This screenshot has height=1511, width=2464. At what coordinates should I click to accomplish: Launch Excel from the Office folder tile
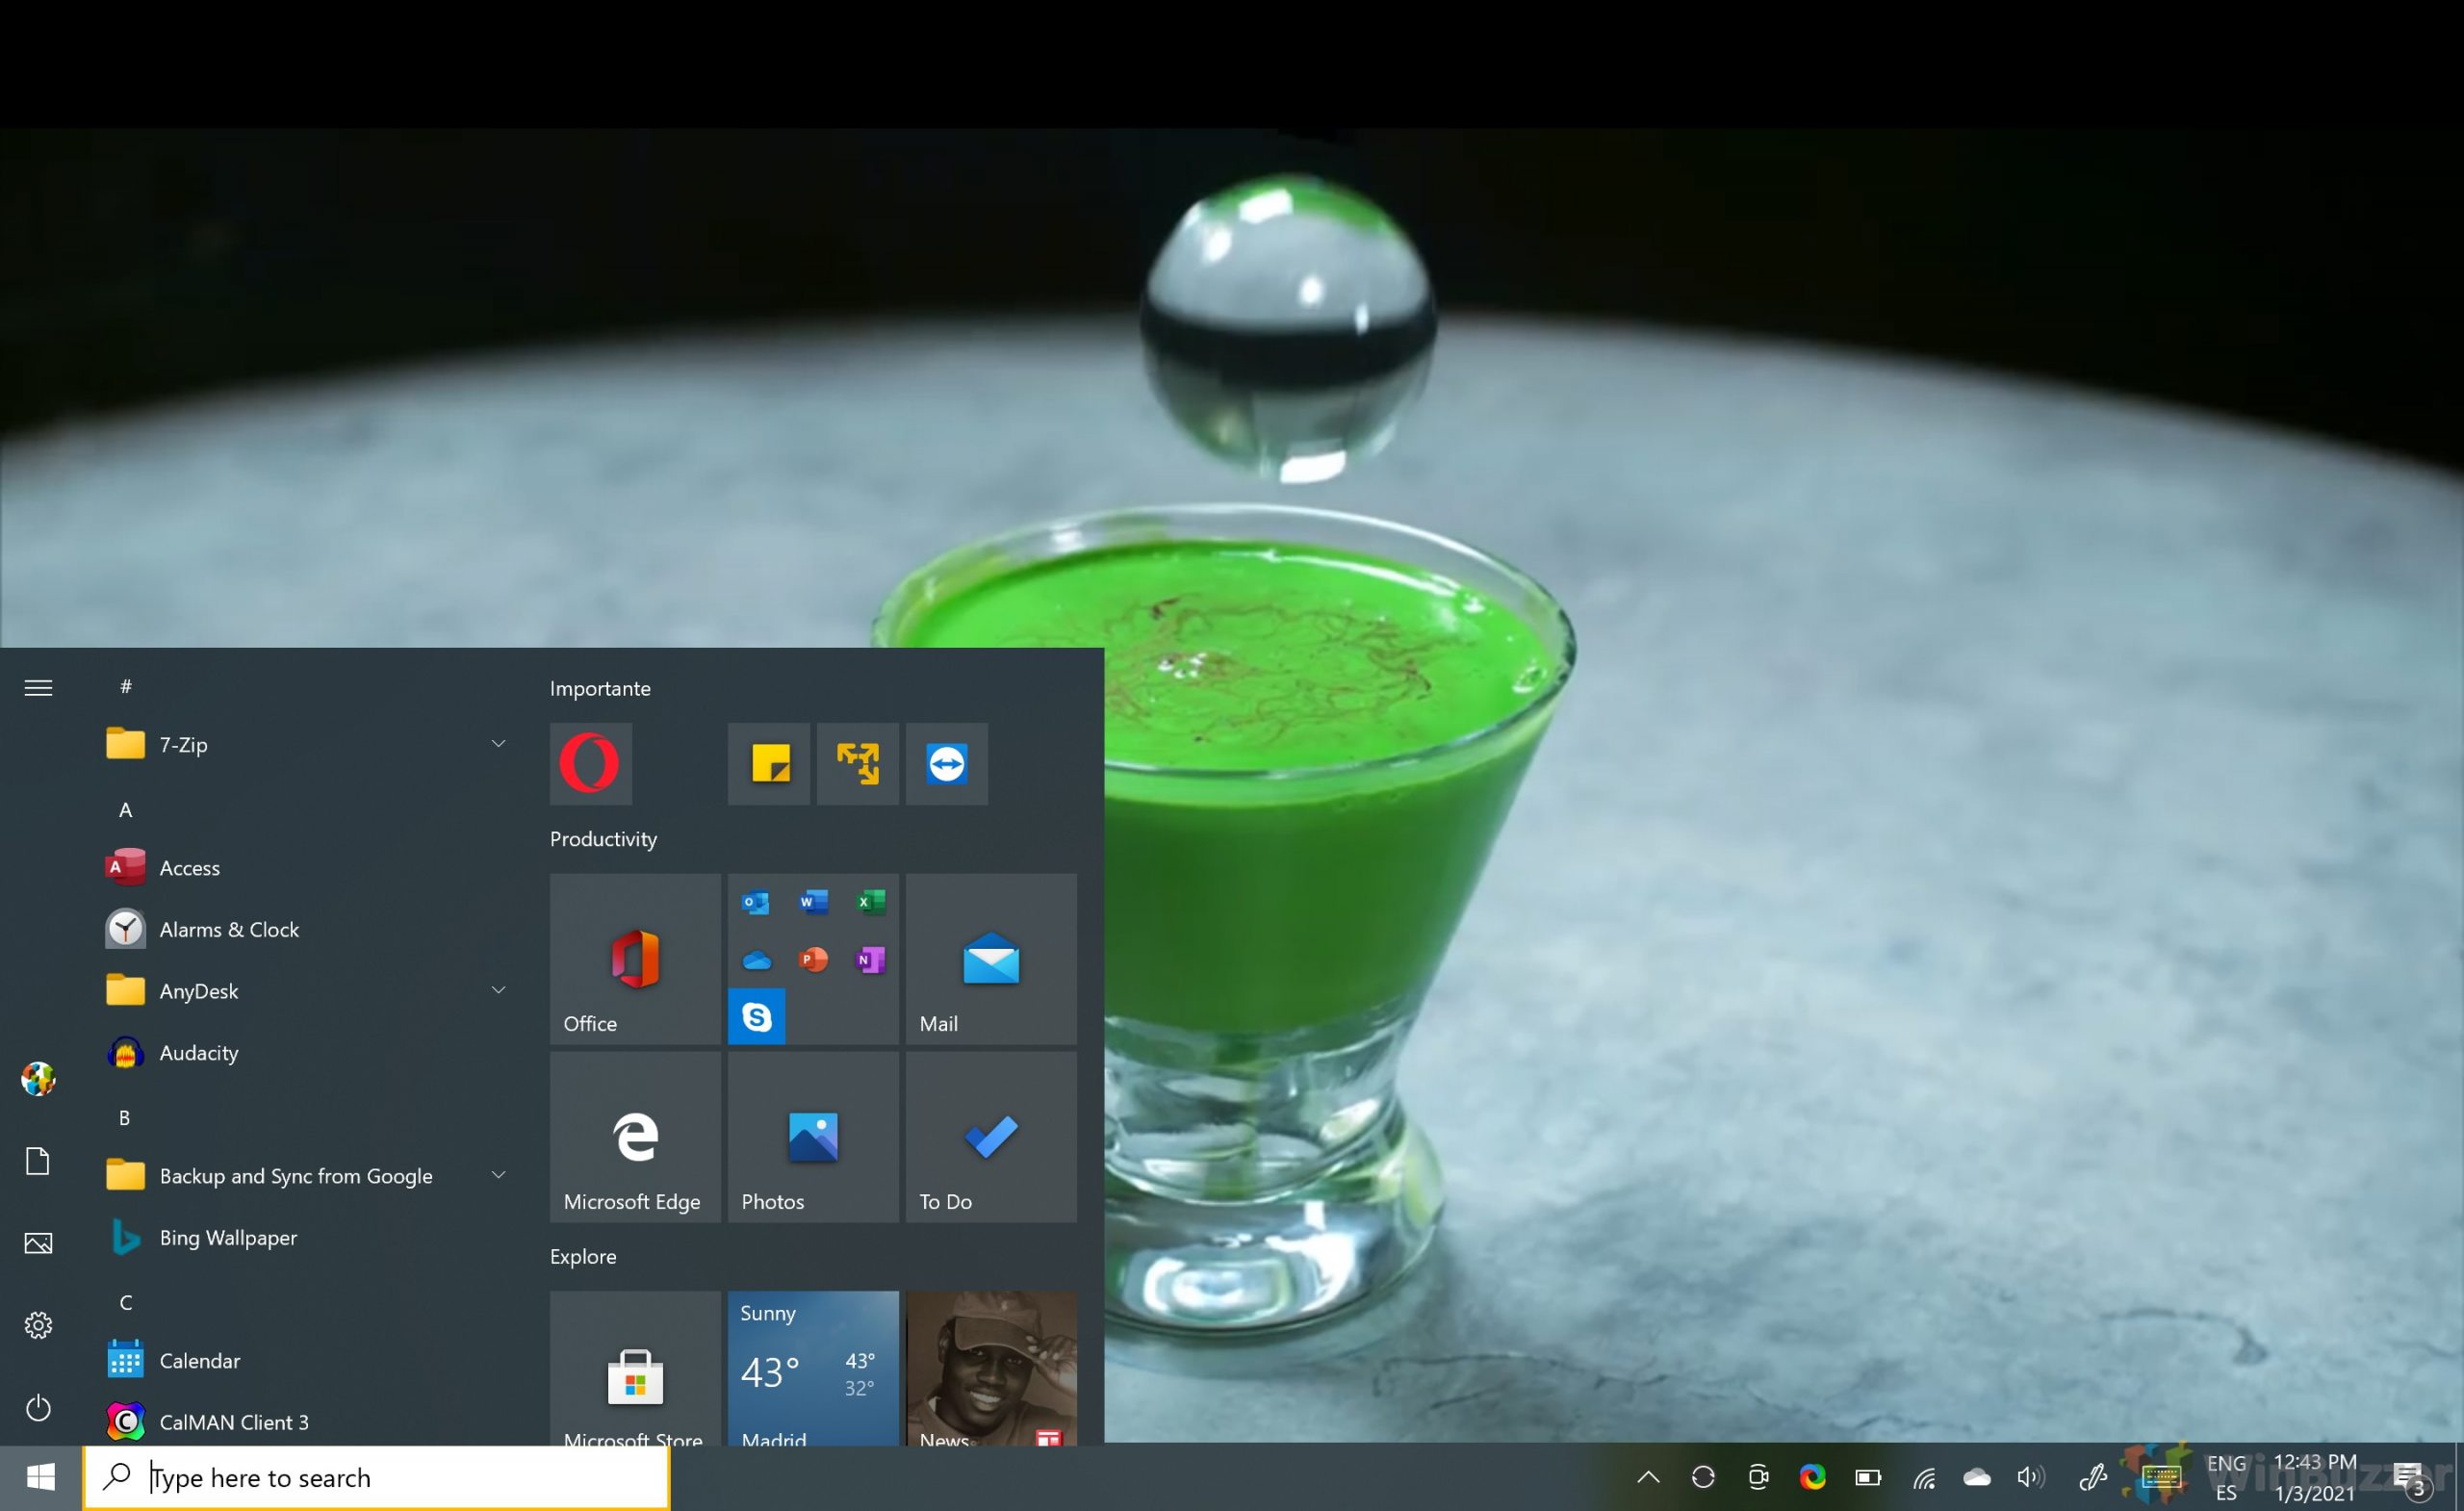pos(870,902)
